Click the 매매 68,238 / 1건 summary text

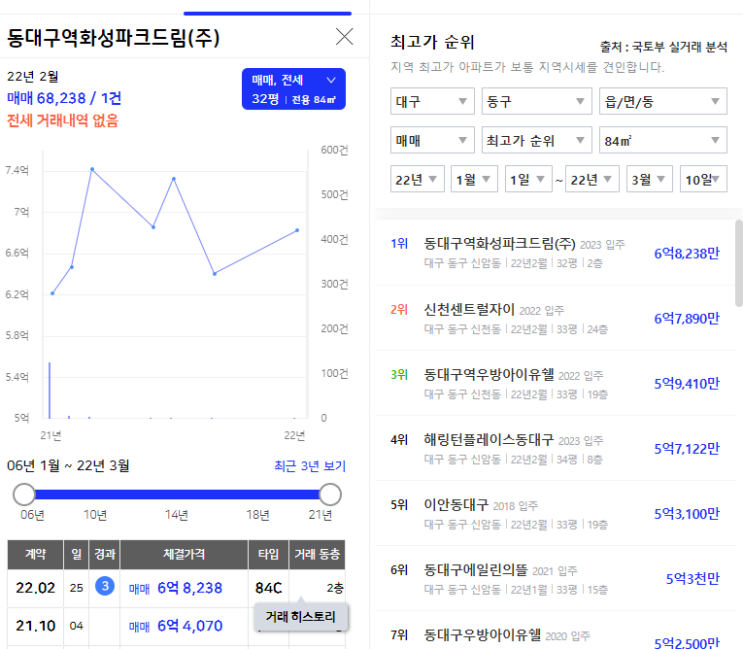64,98
